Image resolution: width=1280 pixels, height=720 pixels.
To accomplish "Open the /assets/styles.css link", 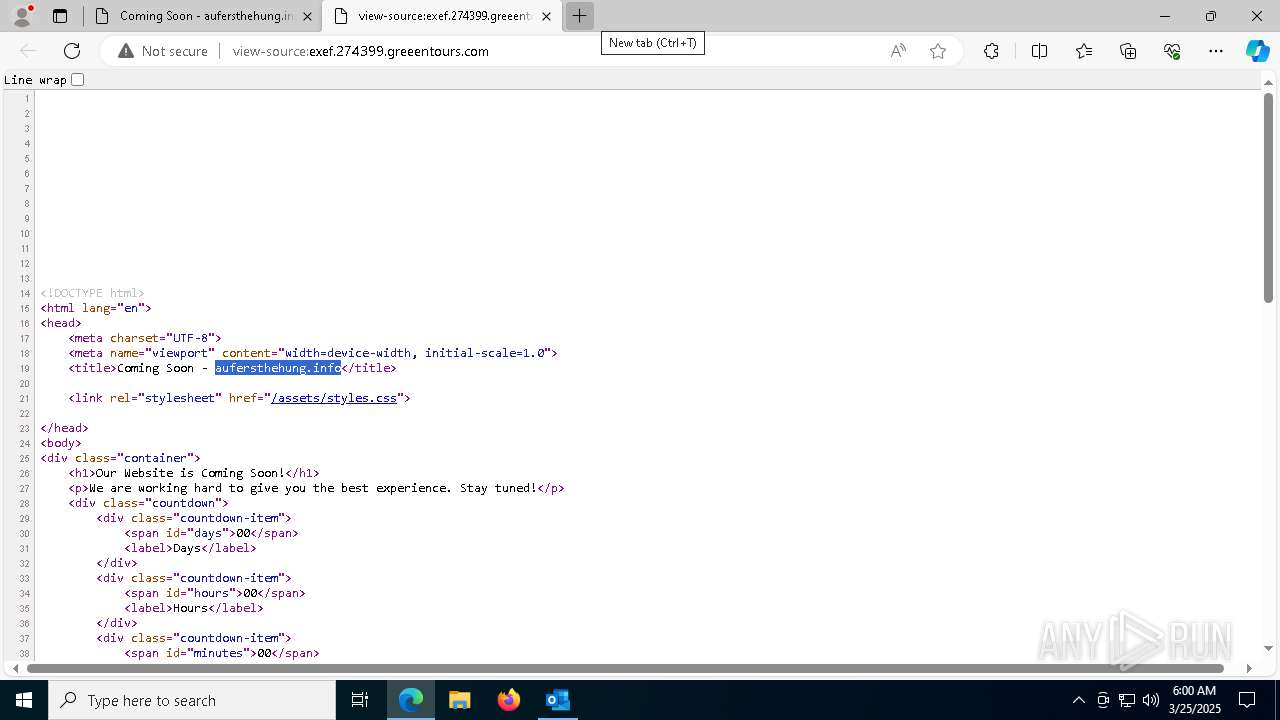I will [334, 398].
